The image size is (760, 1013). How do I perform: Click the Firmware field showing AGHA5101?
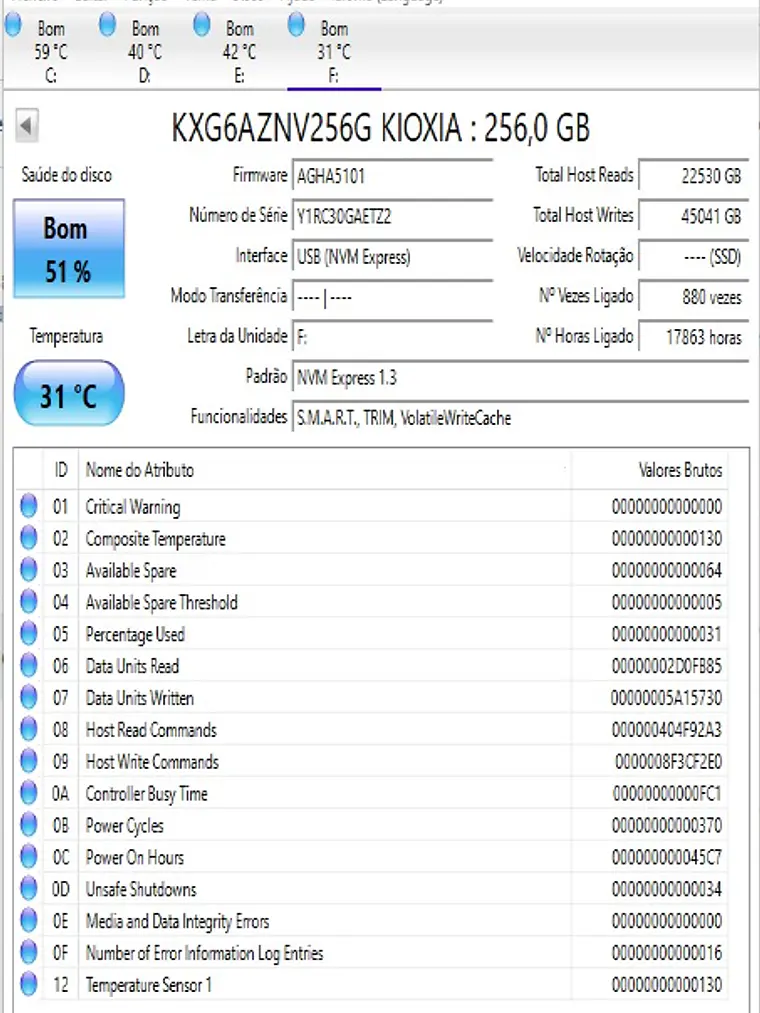coord(393,174)
